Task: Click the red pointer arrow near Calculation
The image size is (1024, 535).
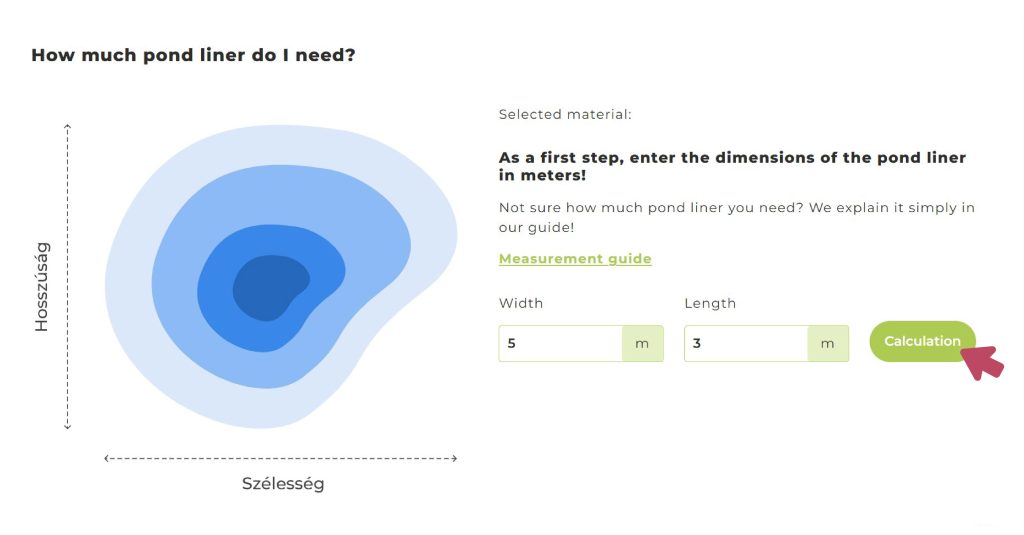Action: click(x=984, y=363)
